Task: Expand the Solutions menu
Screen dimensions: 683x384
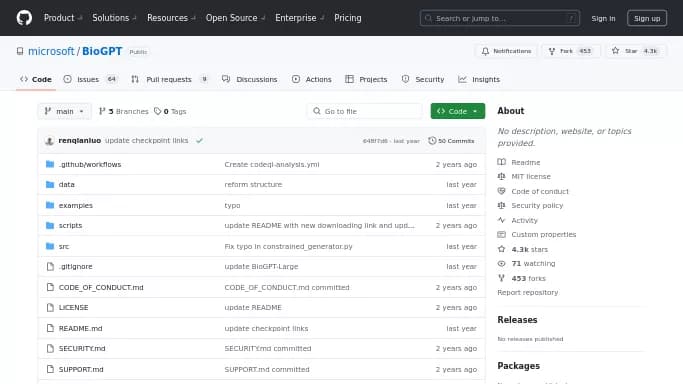Action: click(x=114, y=18)
